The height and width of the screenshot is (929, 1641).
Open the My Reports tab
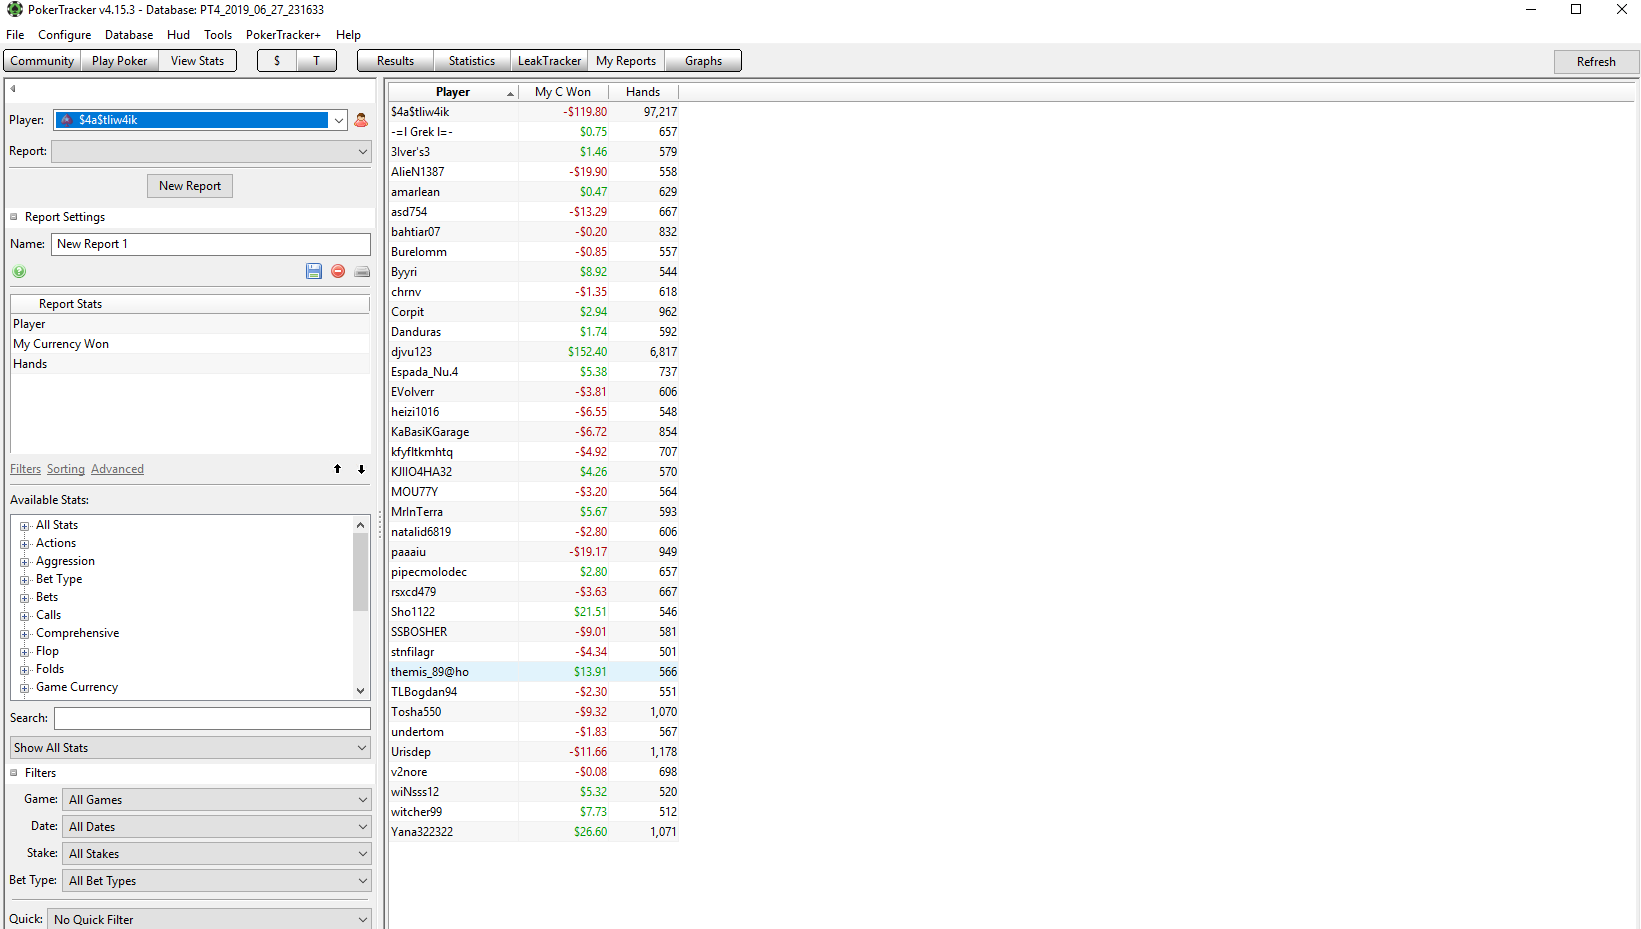(x=626, y=61)
